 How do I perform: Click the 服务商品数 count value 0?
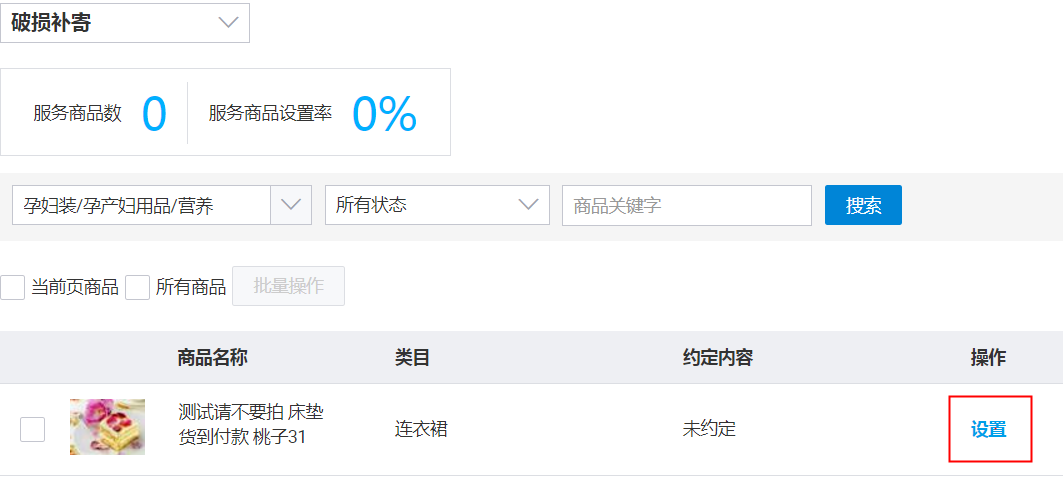154,113
